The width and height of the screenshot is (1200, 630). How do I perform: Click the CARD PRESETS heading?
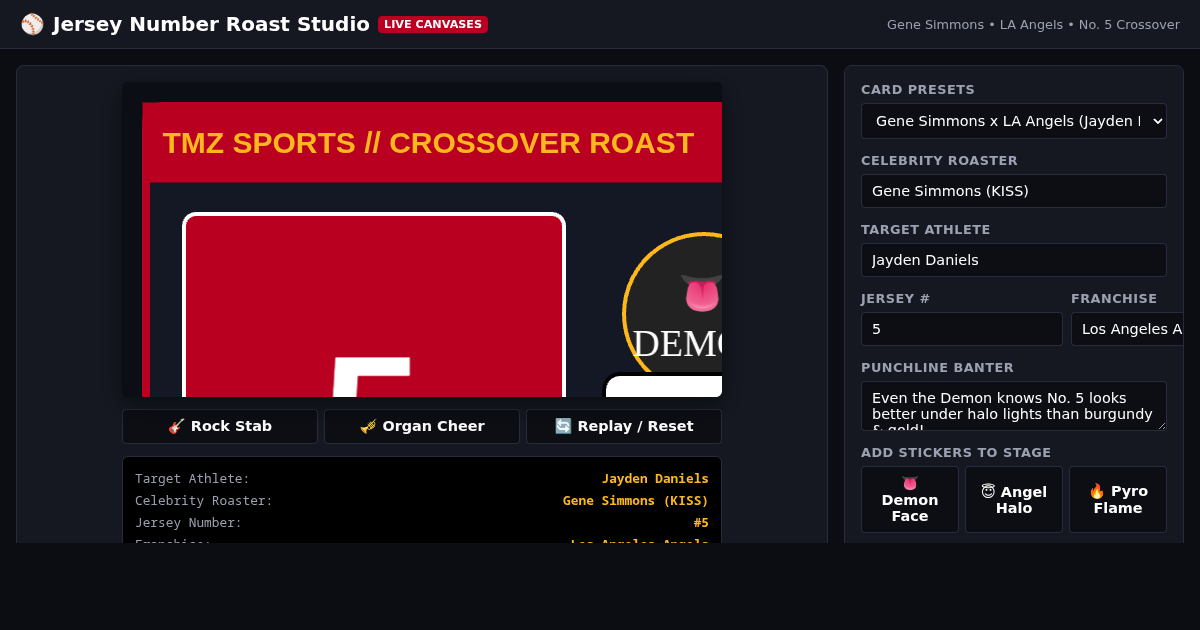(x=918, y=90)
